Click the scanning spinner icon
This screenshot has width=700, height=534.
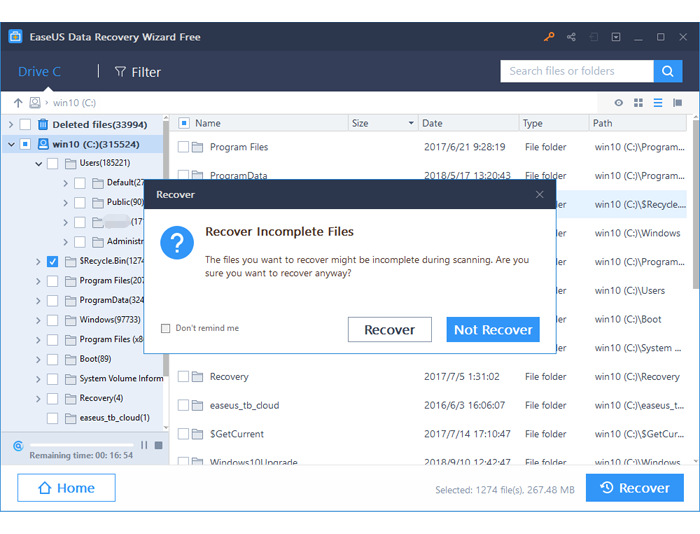coord(18,445)
